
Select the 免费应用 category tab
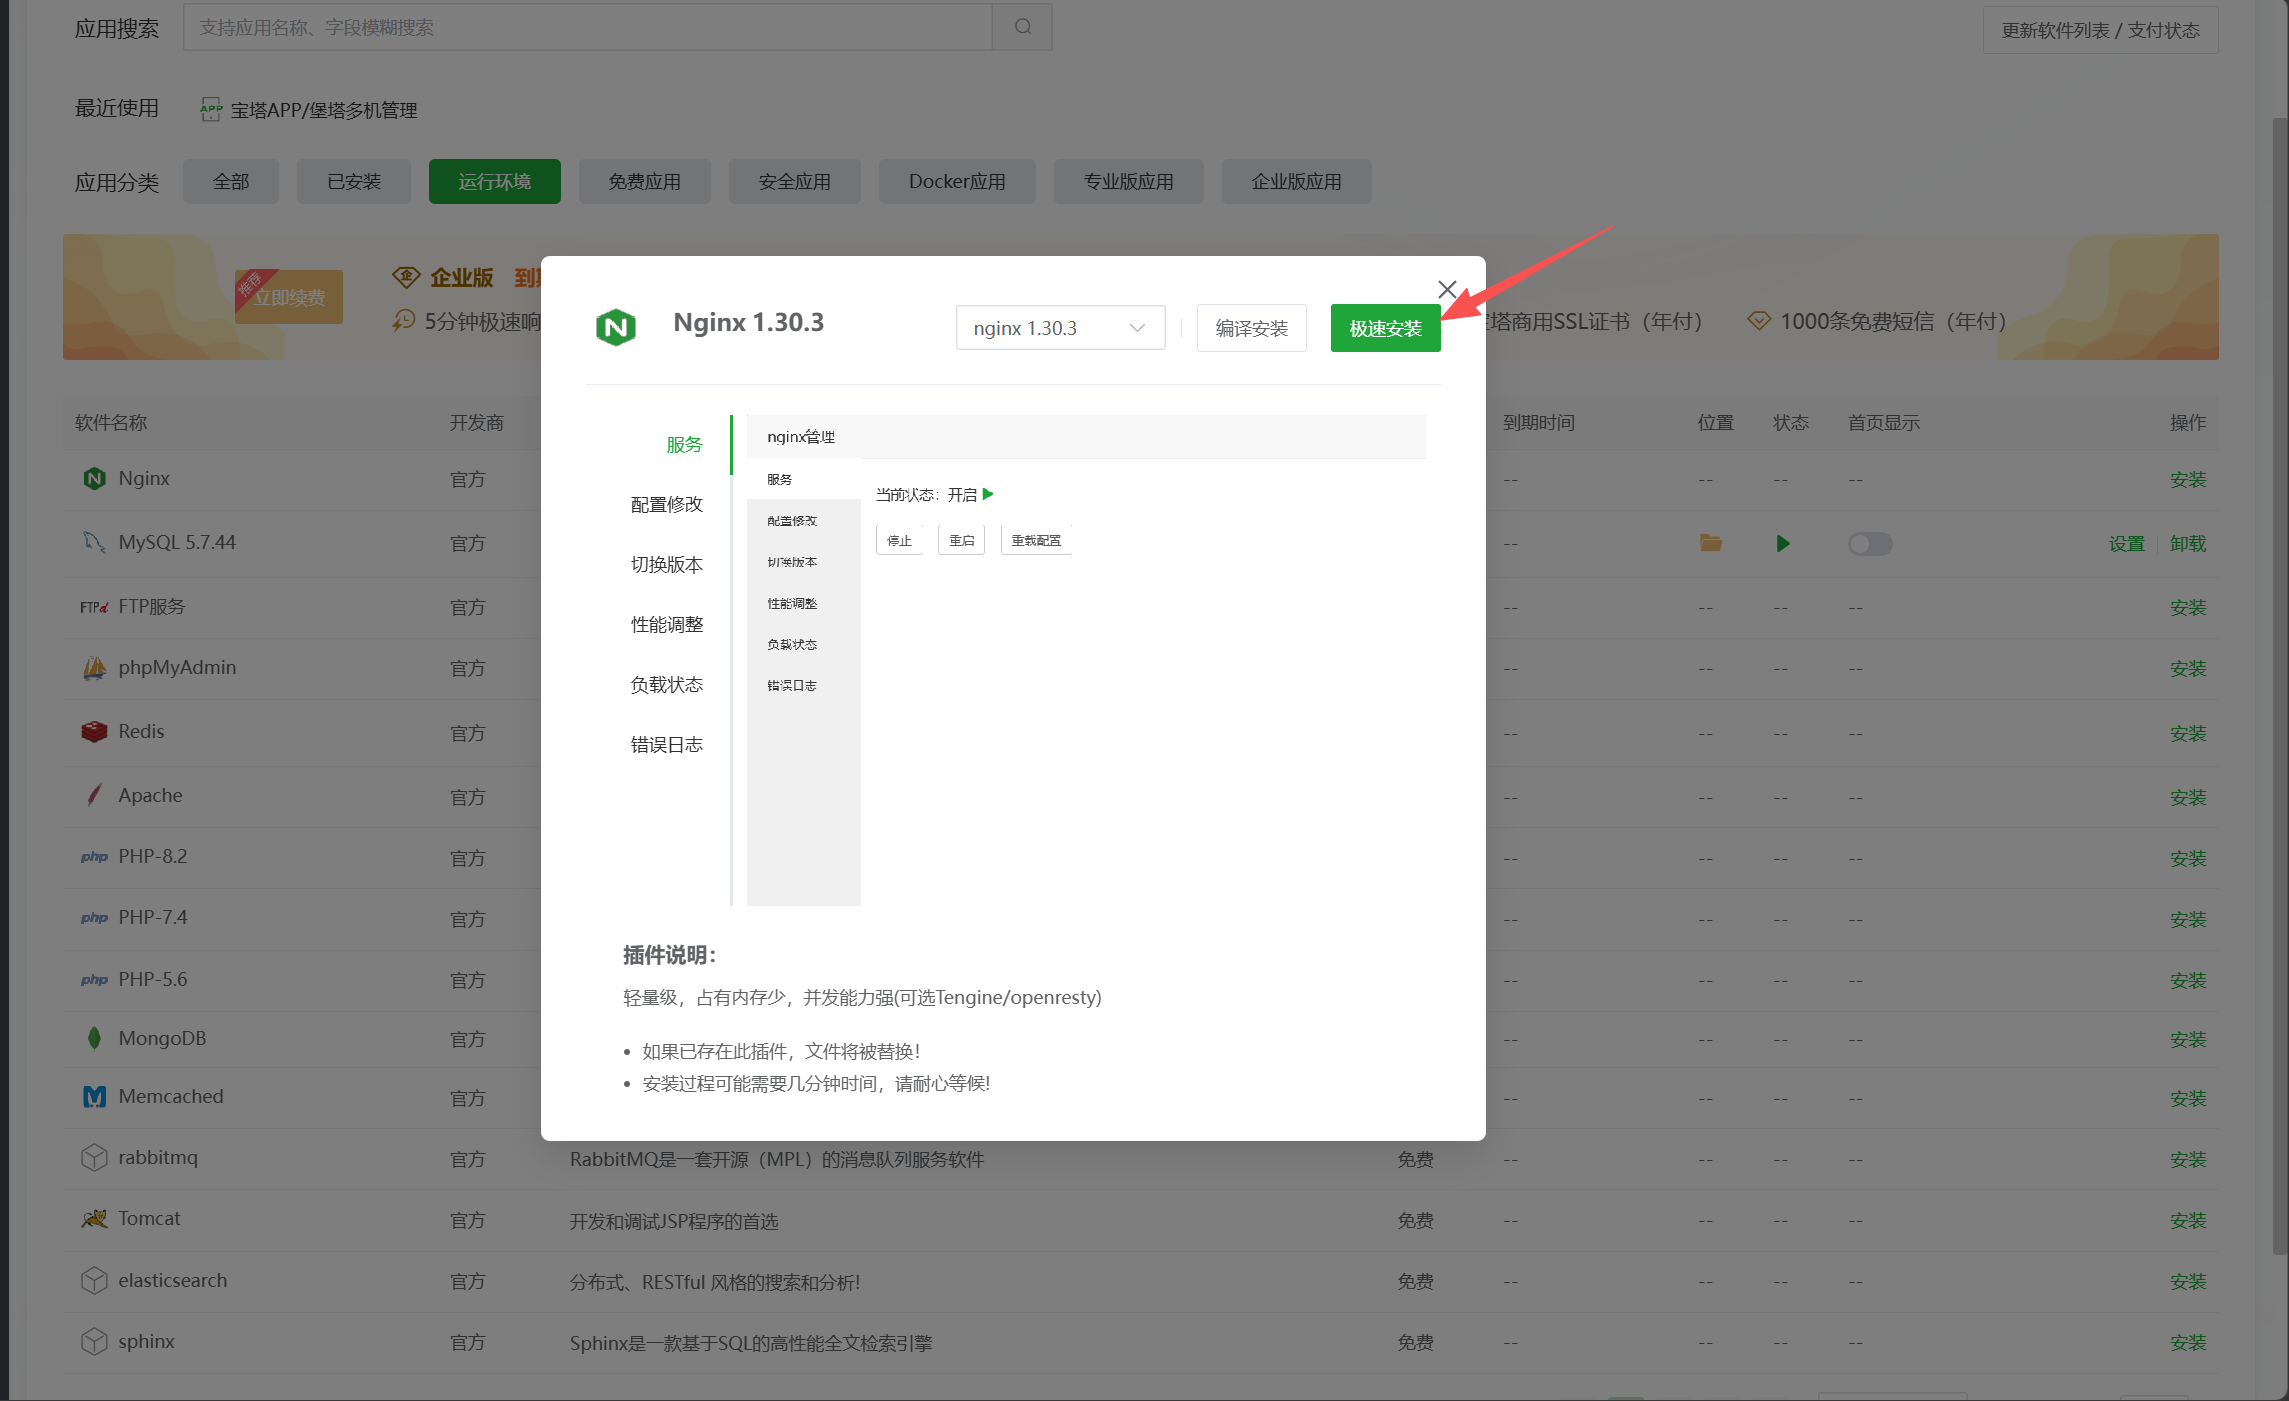tap(645, 181)
